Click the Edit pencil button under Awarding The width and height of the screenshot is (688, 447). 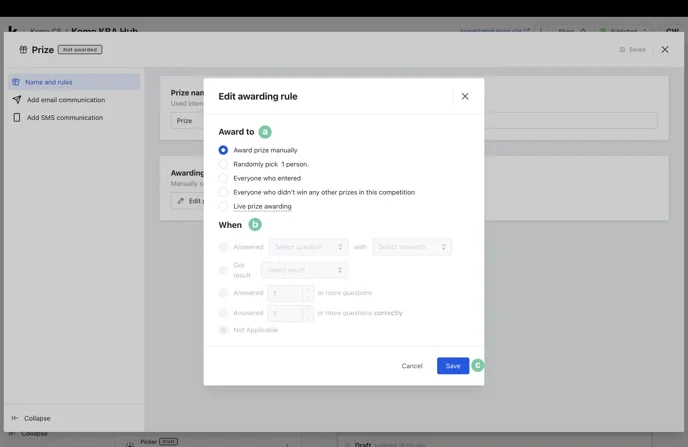189,201
